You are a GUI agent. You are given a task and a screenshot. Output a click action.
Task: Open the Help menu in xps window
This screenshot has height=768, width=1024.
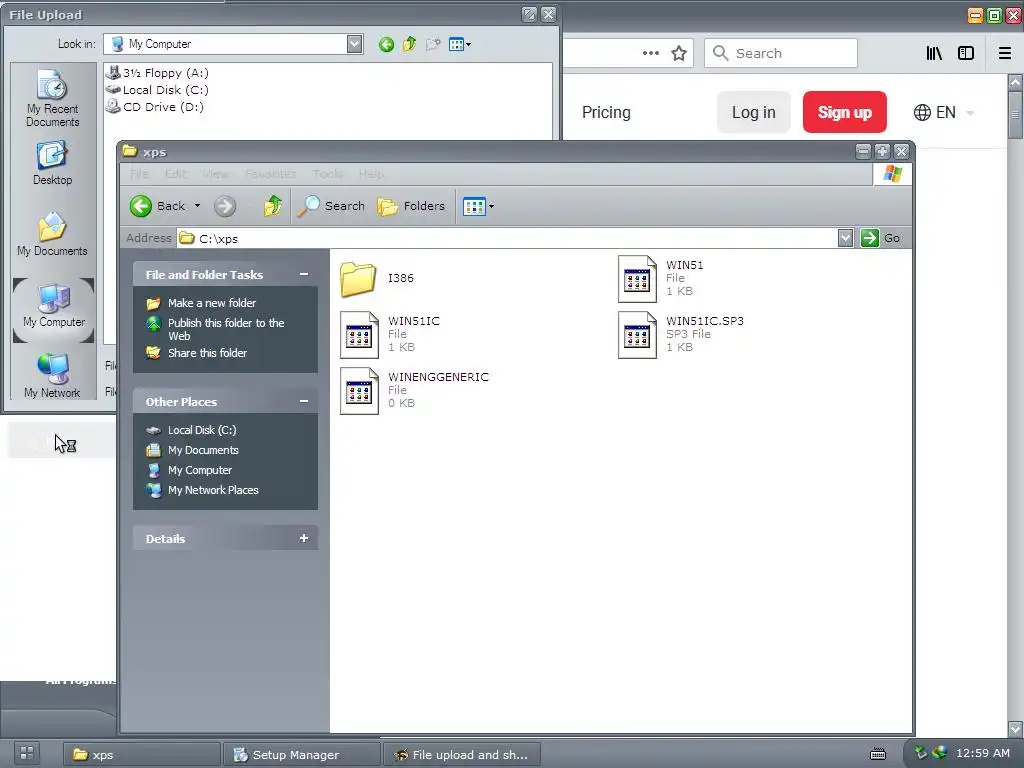[x=371, y=174]
